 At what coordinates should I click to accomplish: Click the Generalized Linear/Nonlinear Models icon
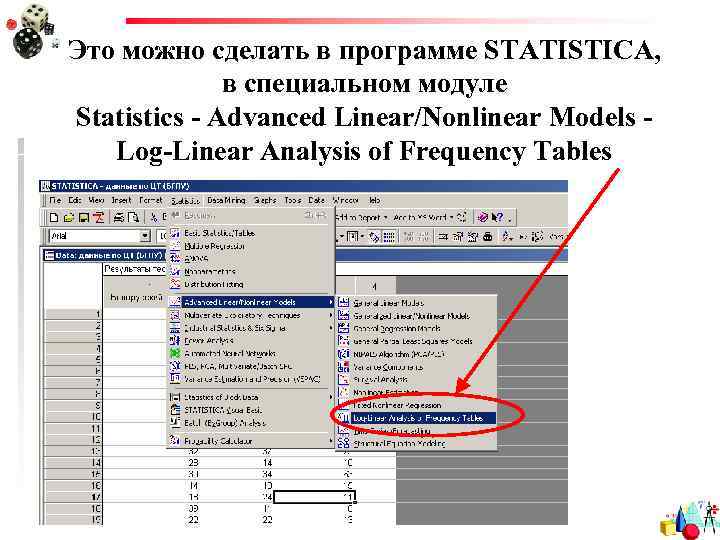[343, 315]
